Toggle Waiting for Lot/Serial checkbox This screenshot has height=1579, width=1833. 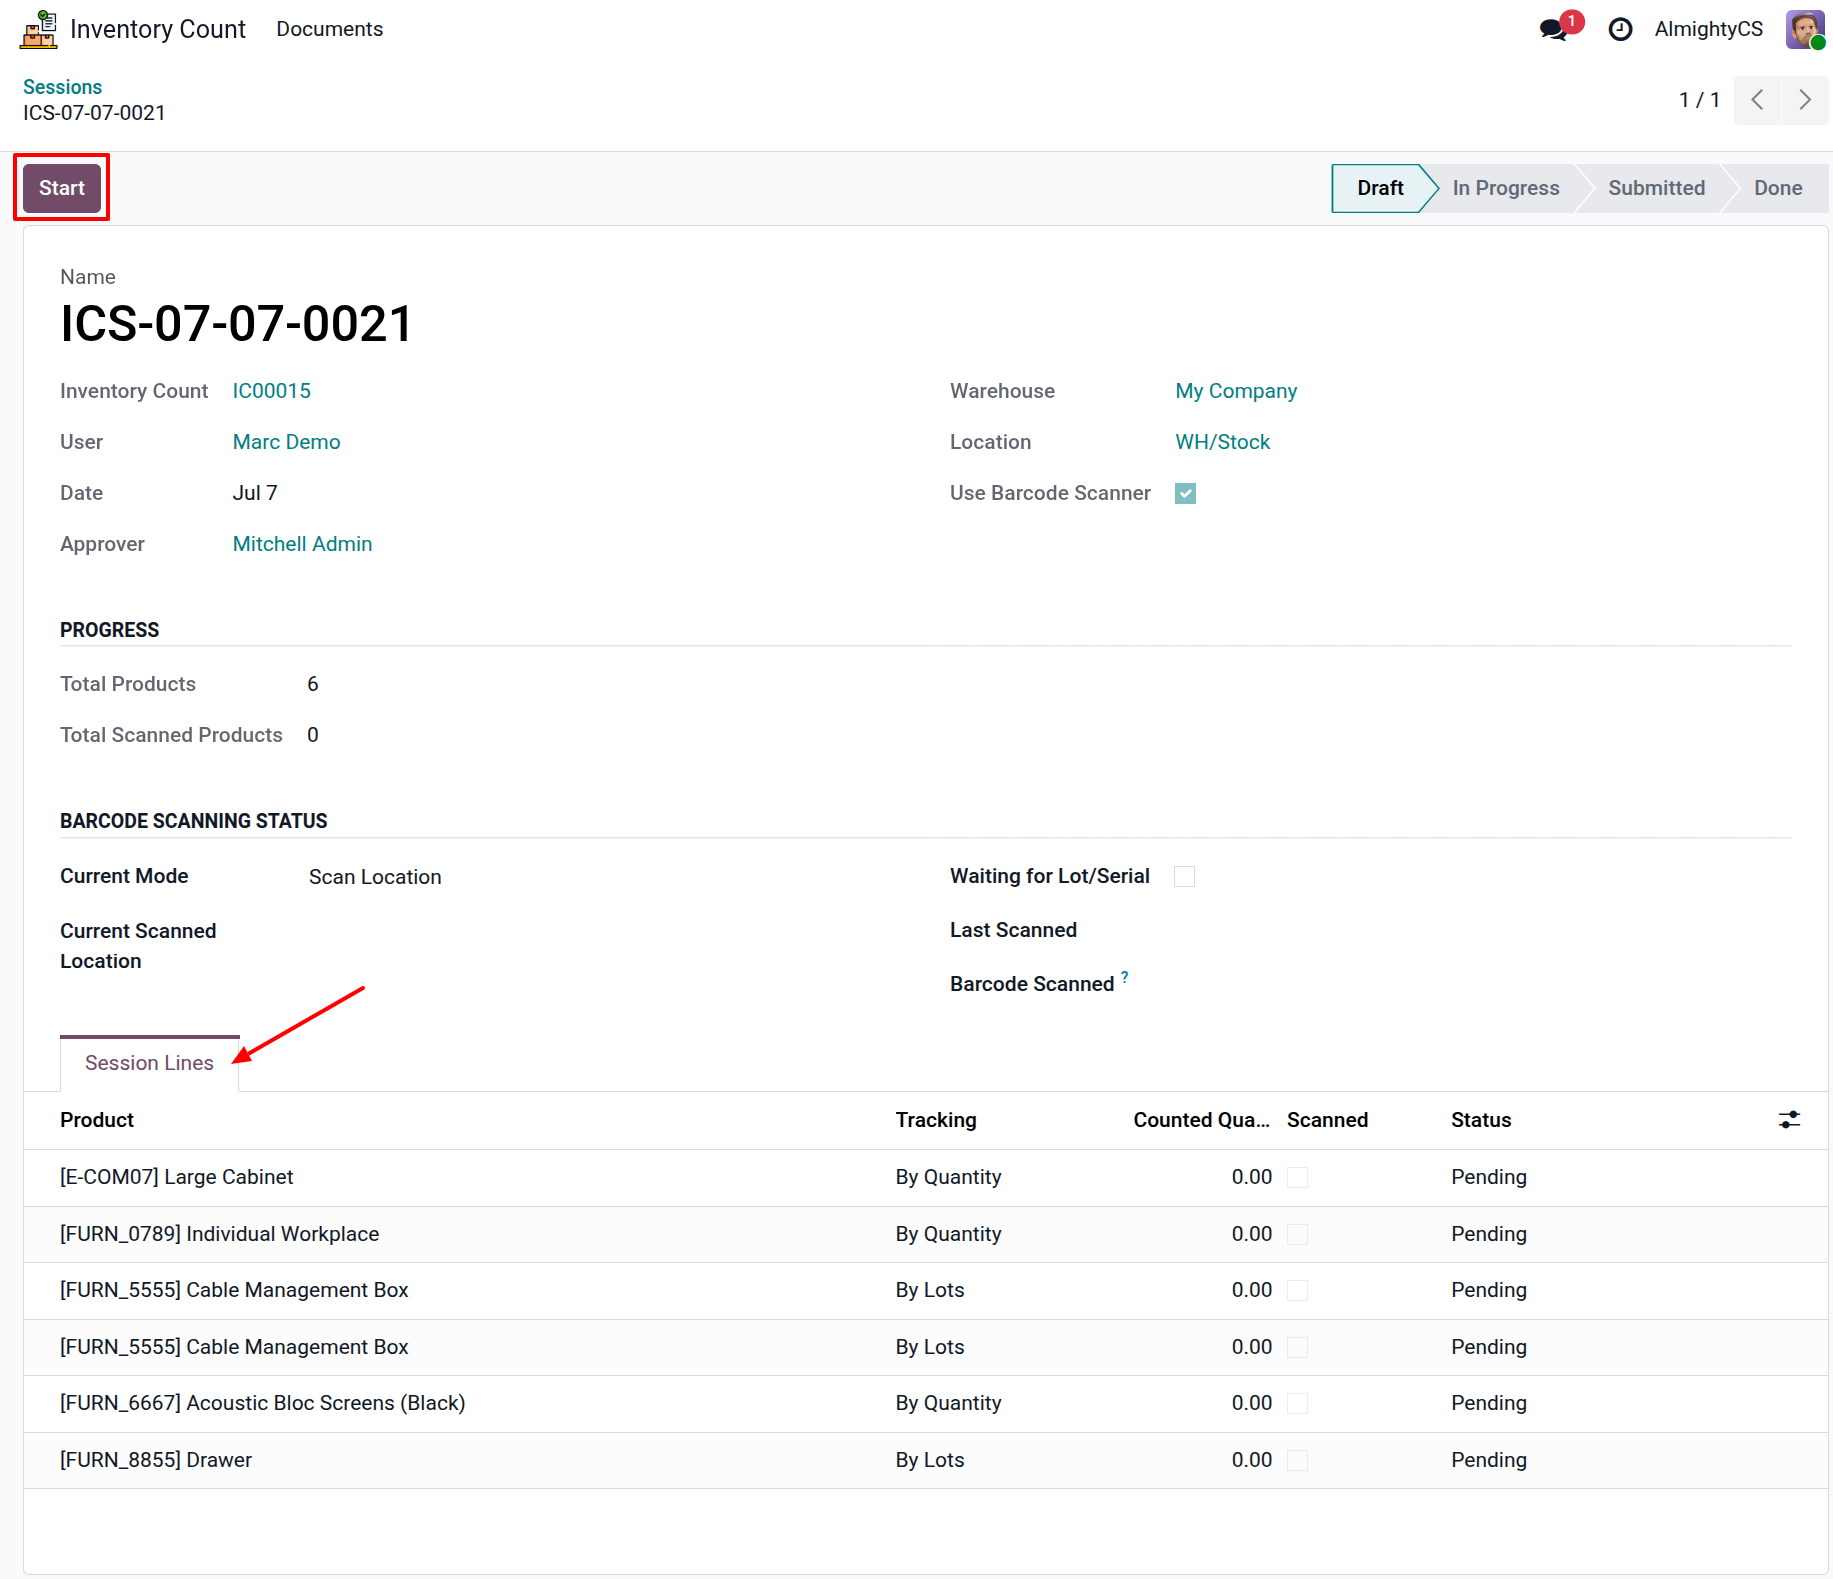1184,876
